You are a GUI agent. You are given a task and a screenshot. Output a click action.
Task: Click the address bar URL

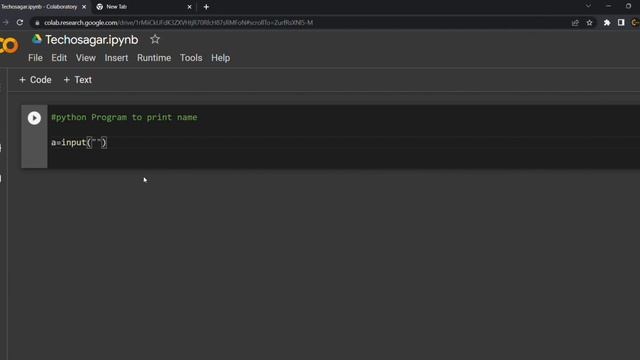pos(179,23)
